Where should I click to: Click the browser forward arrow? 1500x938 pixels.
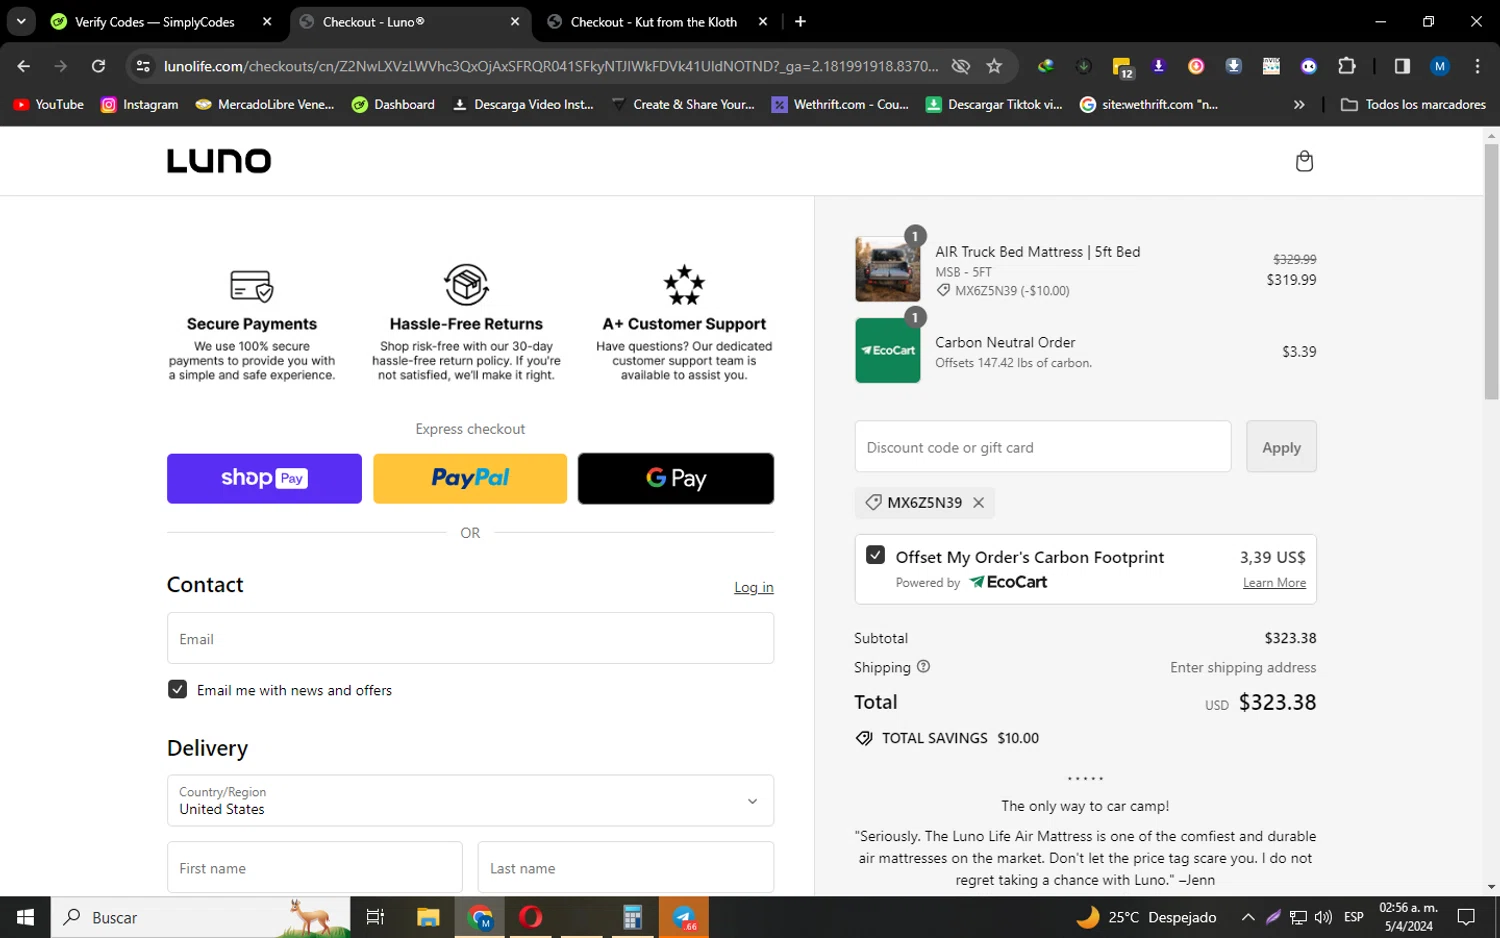click(x=61, y=66)
